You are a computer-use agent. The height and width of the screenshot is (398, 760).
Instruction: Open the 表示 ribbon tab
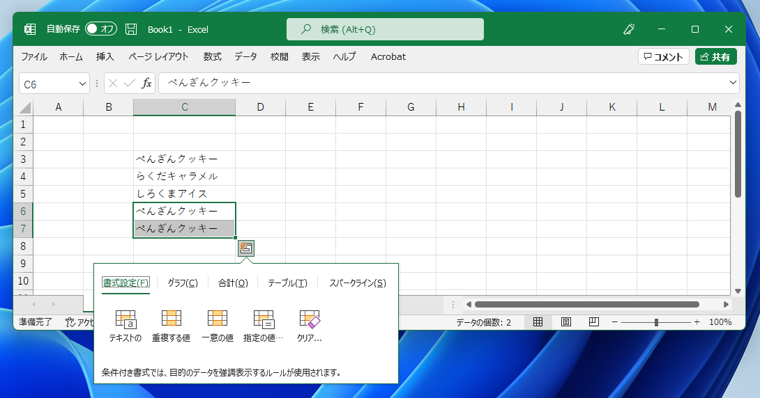point(311,57)
